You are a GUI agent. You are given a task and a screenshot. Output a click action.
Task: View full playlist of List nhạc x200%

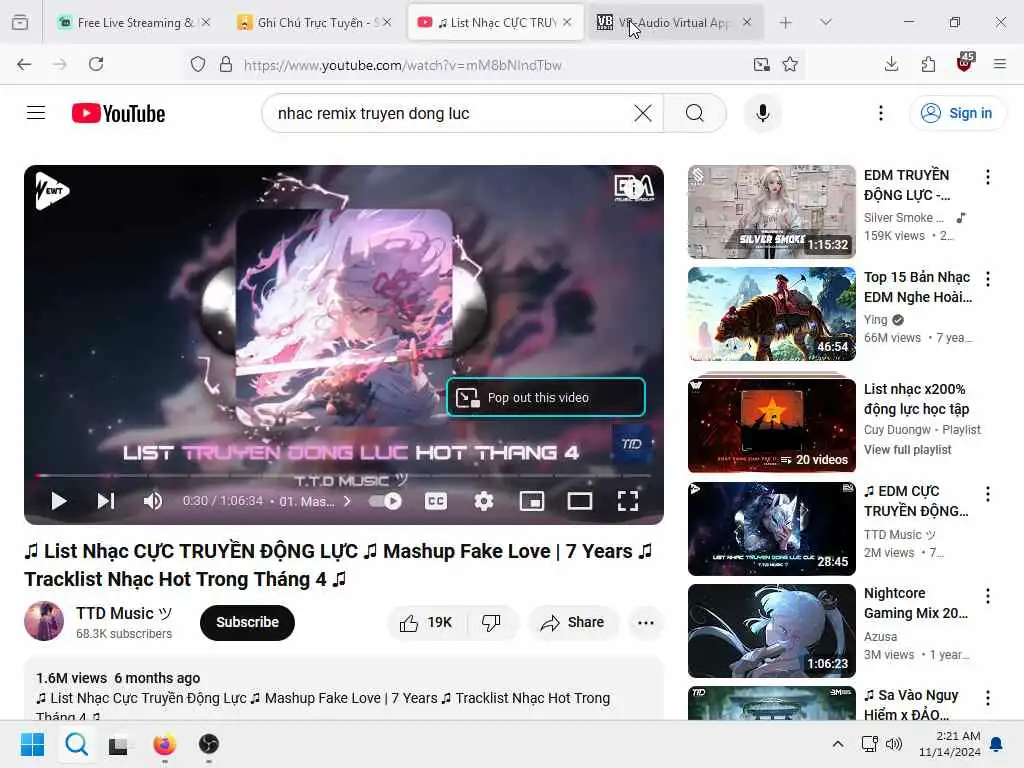[907, 449]
